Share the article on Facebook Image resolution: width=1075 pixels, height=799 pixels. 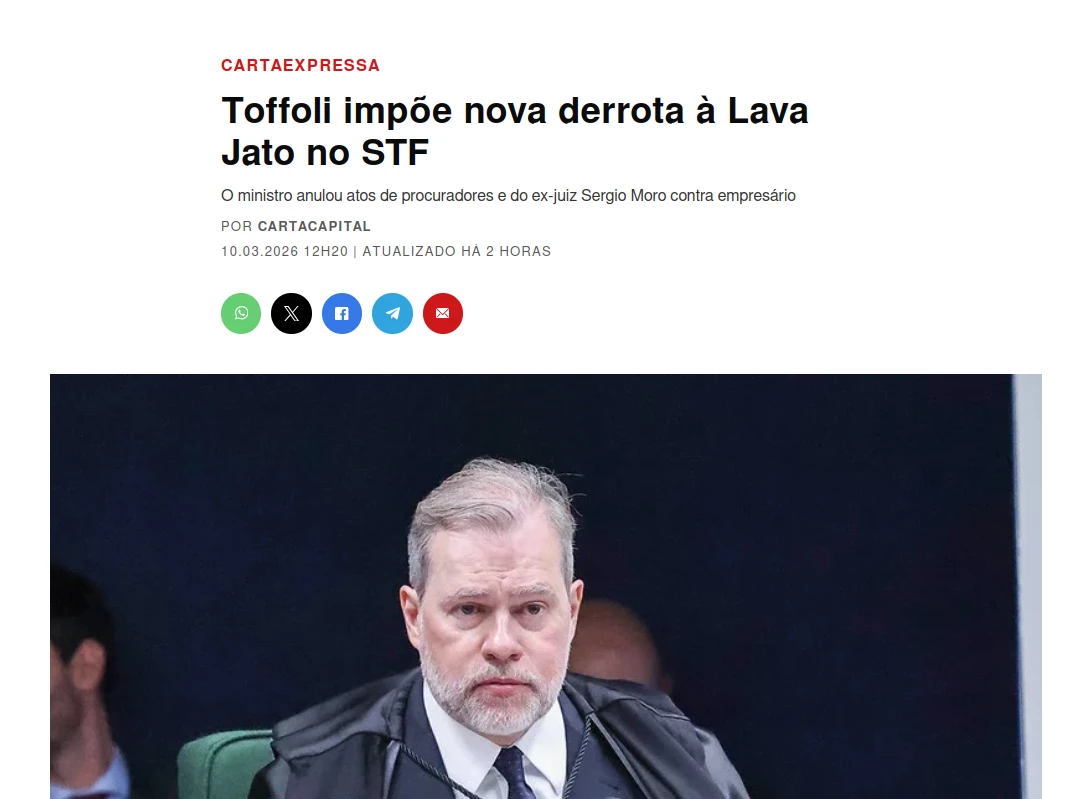pos(341,313)
